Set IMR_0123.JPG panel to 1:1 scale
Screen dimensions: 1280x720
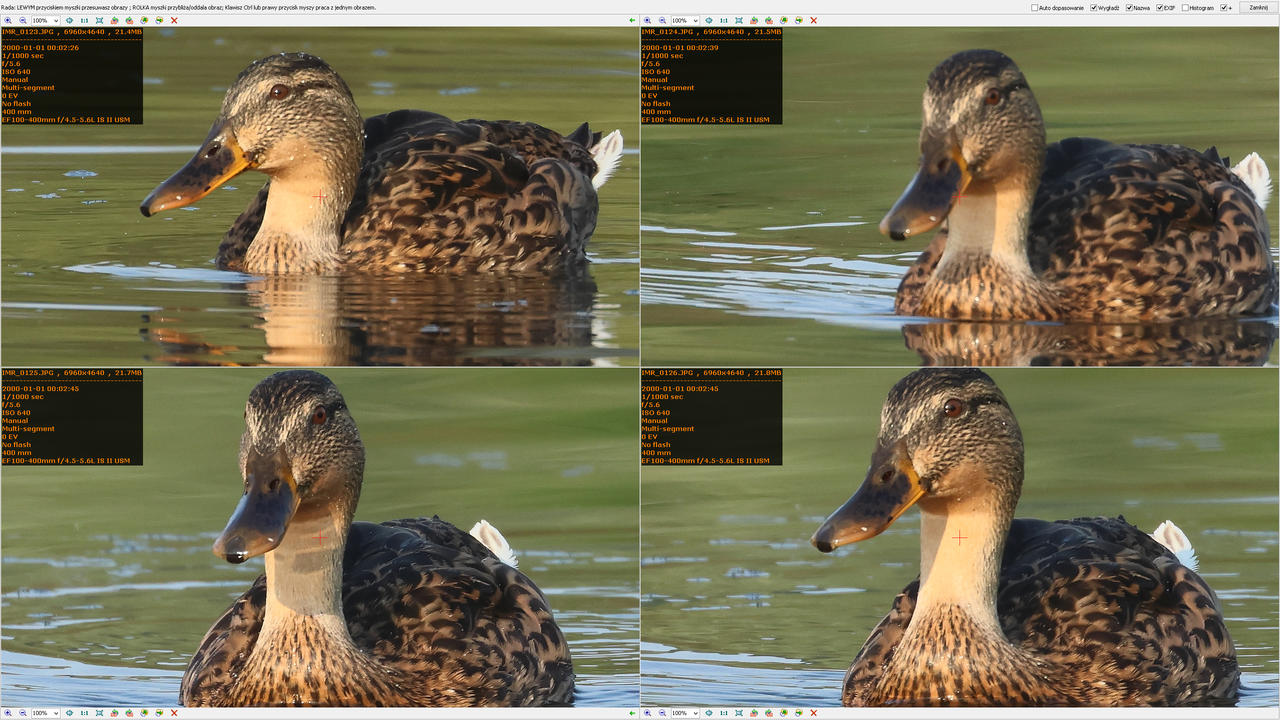tap(84, 20)
